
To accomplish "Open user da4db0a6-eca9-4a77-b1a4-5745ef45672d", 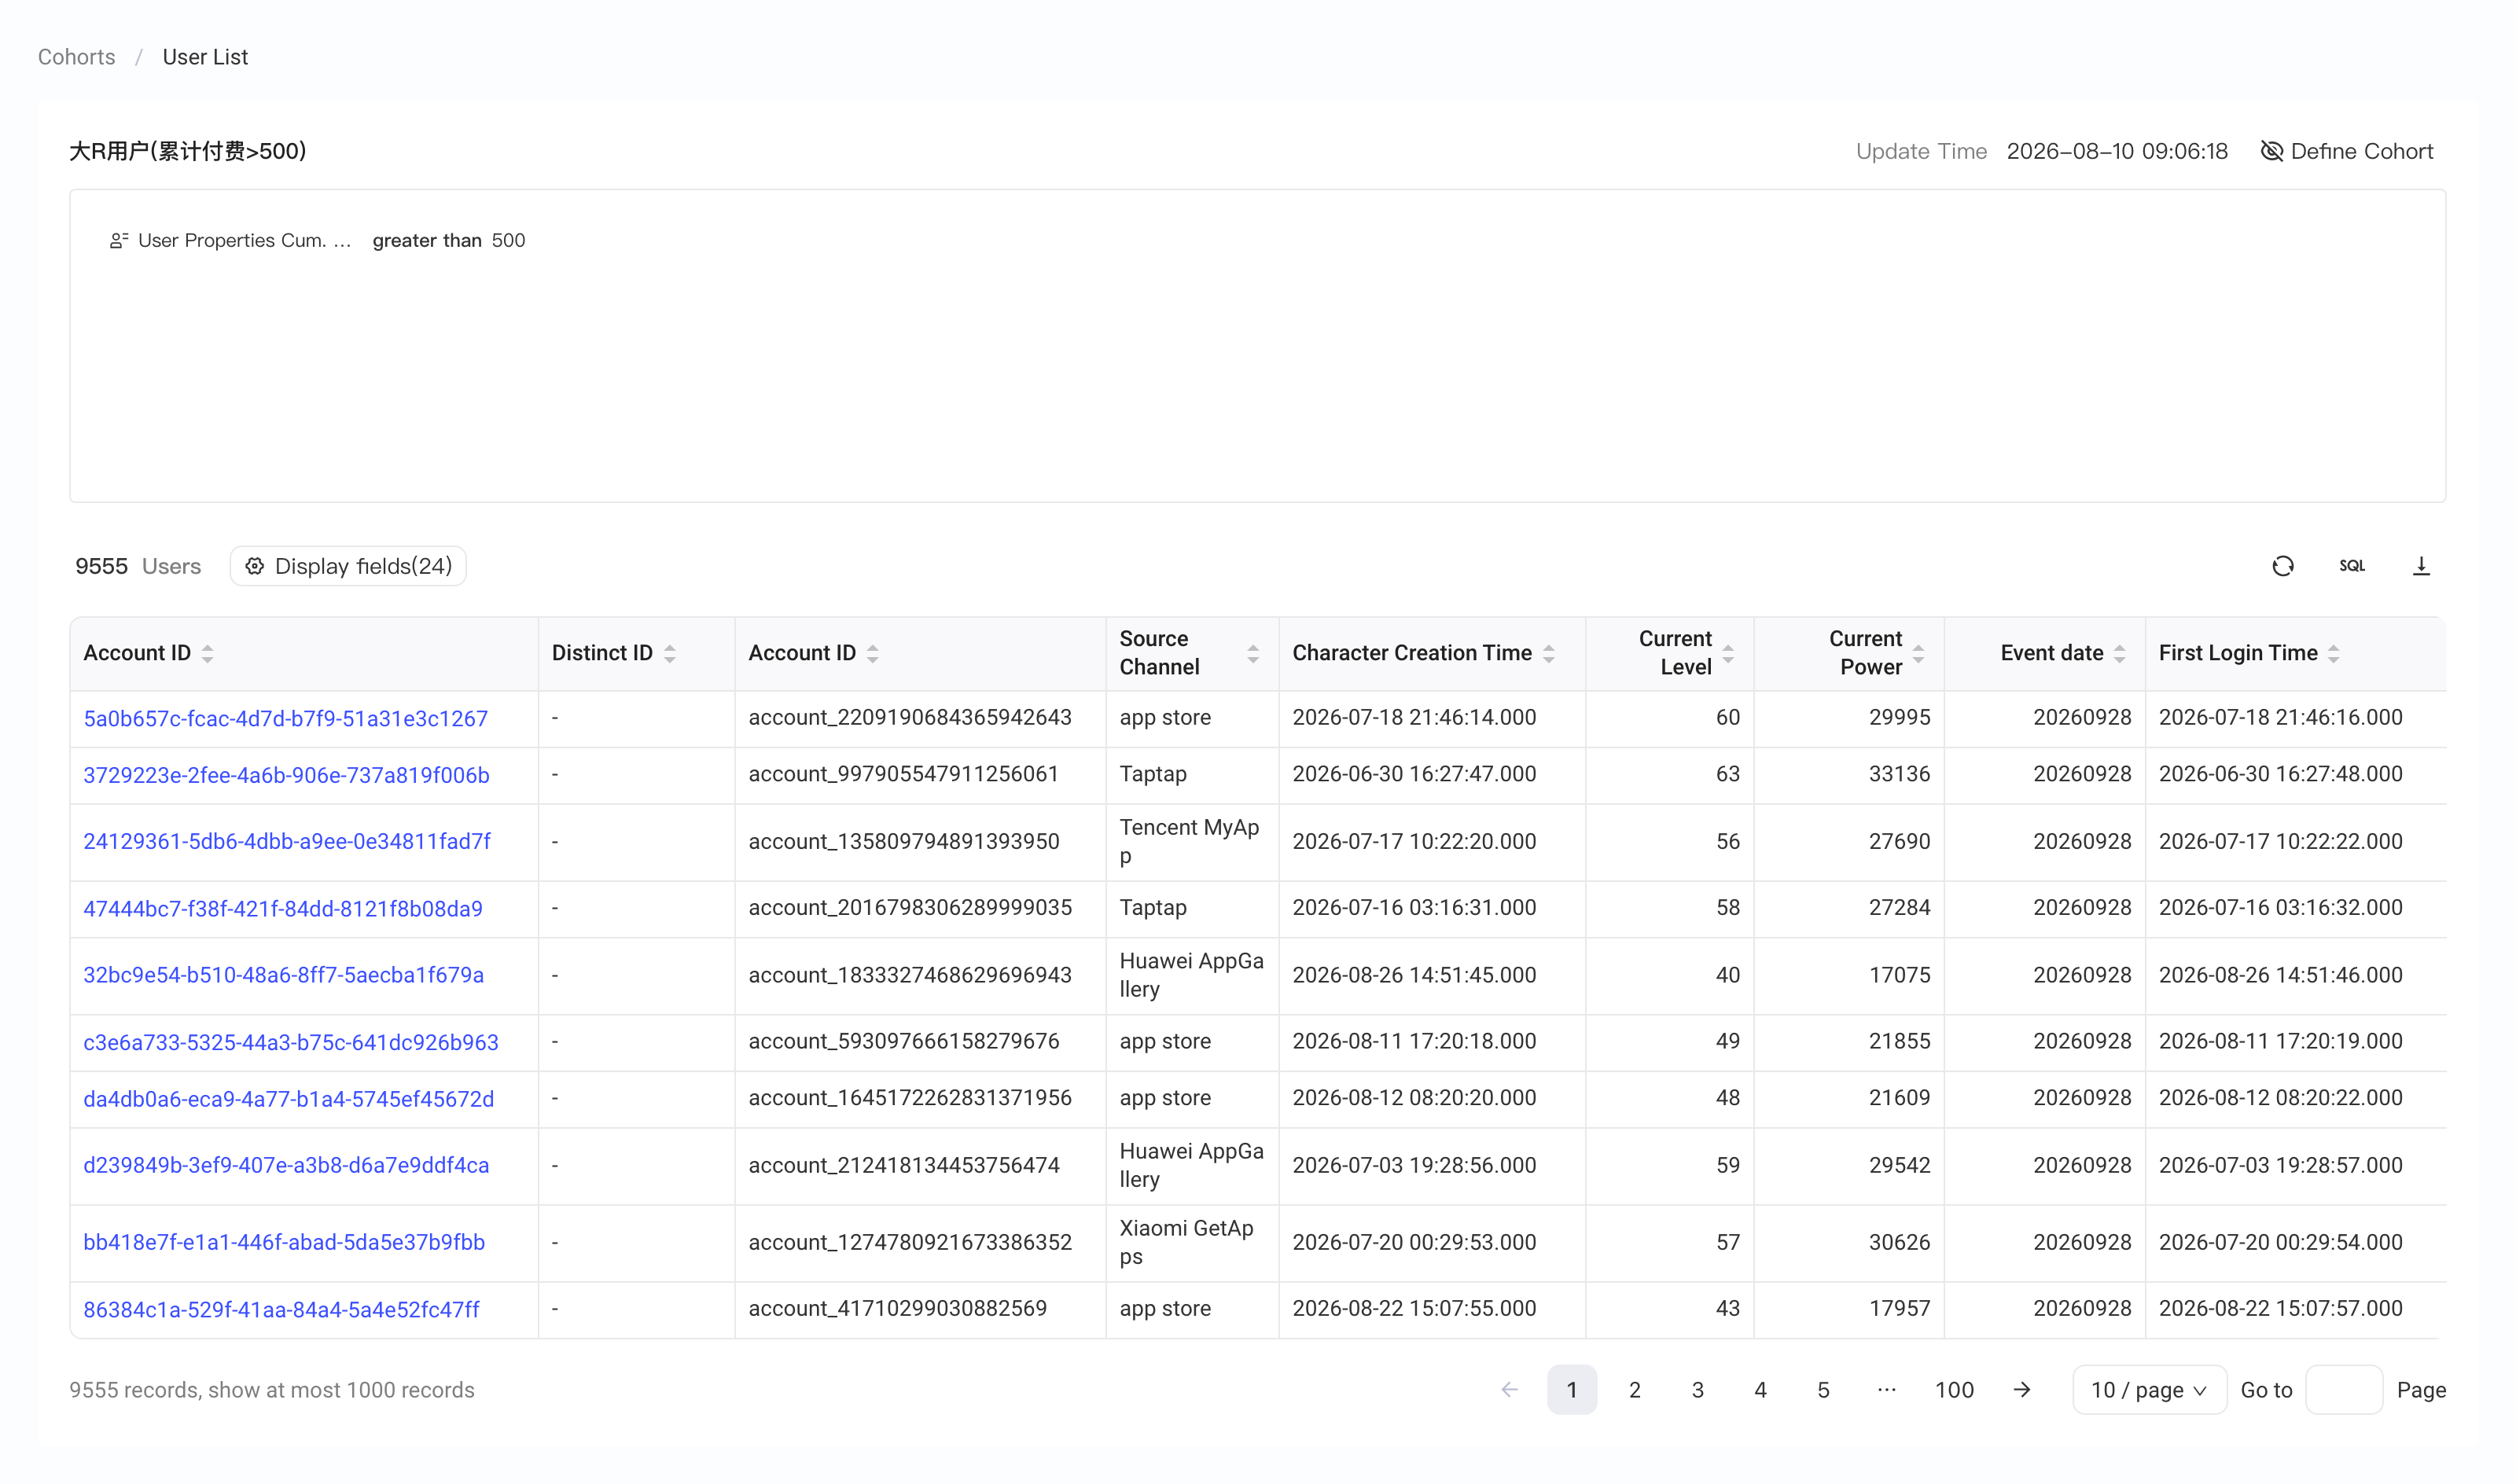I will click(x=289, y=1099).
